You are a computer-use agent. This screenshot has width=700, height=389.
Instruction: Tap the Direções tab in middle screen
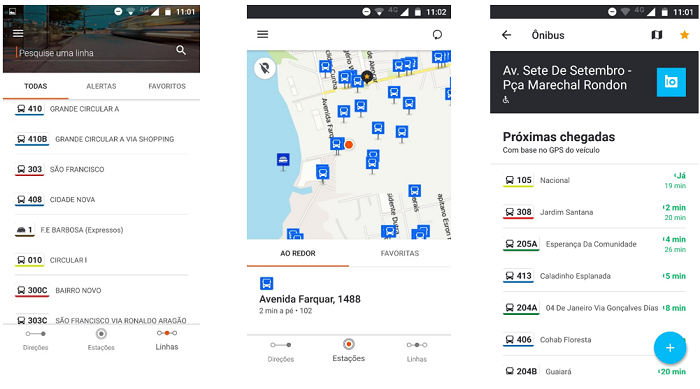point(281,351)
